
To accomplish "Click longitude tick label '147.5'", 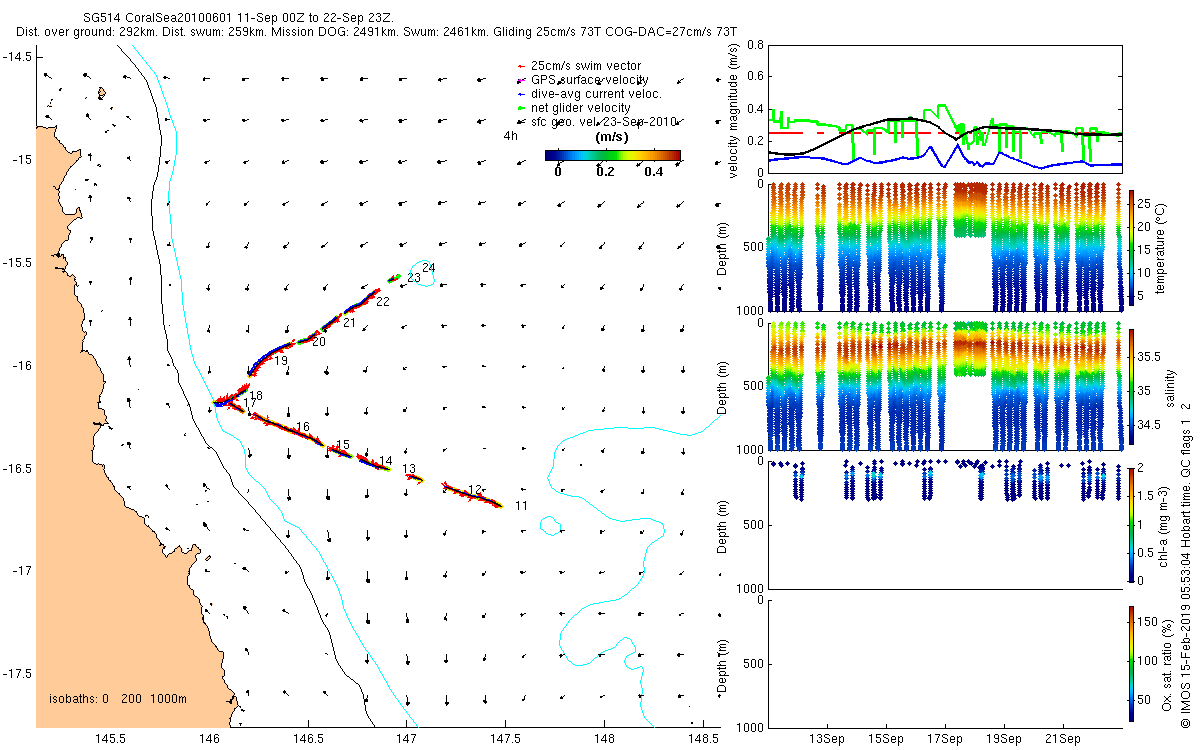I will coord(505,740).
